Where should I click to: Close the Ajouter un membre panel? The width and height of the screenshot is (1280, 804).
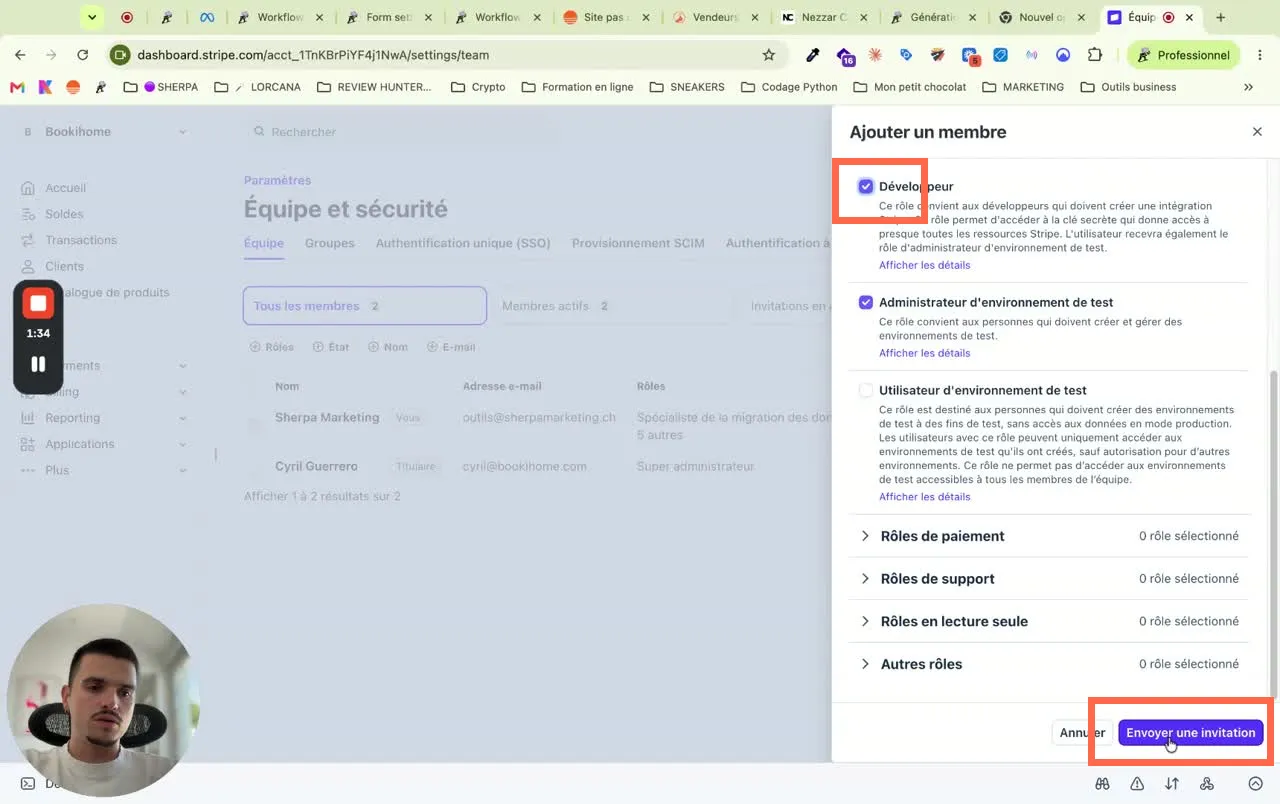[x=1257, y=132]
